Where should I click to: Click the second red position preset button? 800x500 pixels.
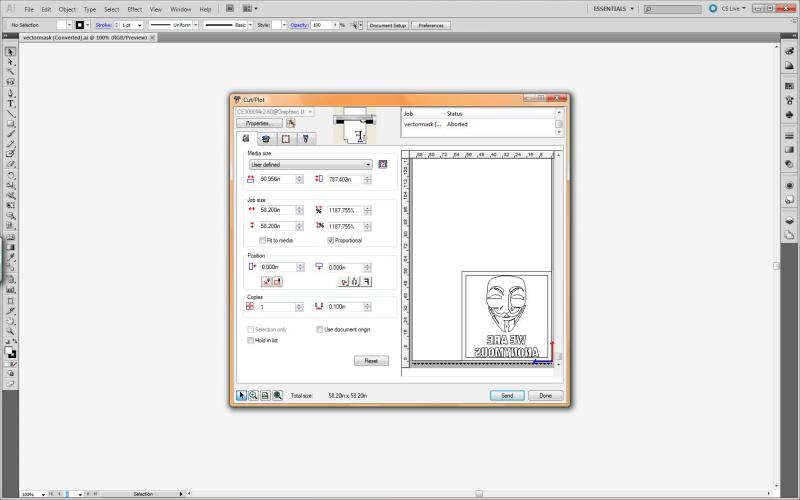277,282
